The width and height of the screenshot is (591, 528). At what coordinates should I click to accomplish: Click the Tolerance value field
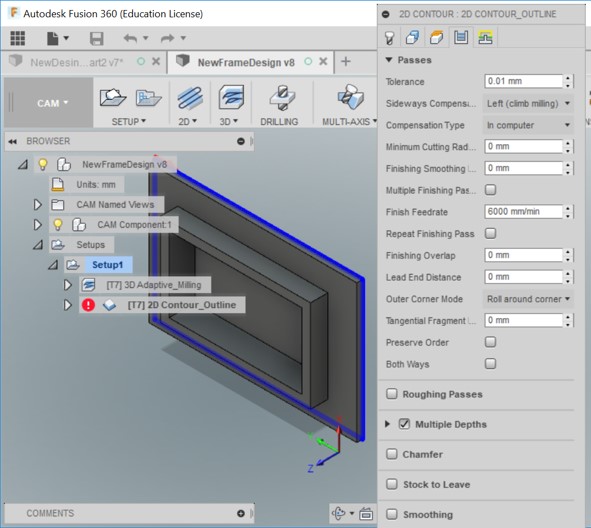point(524,81)
